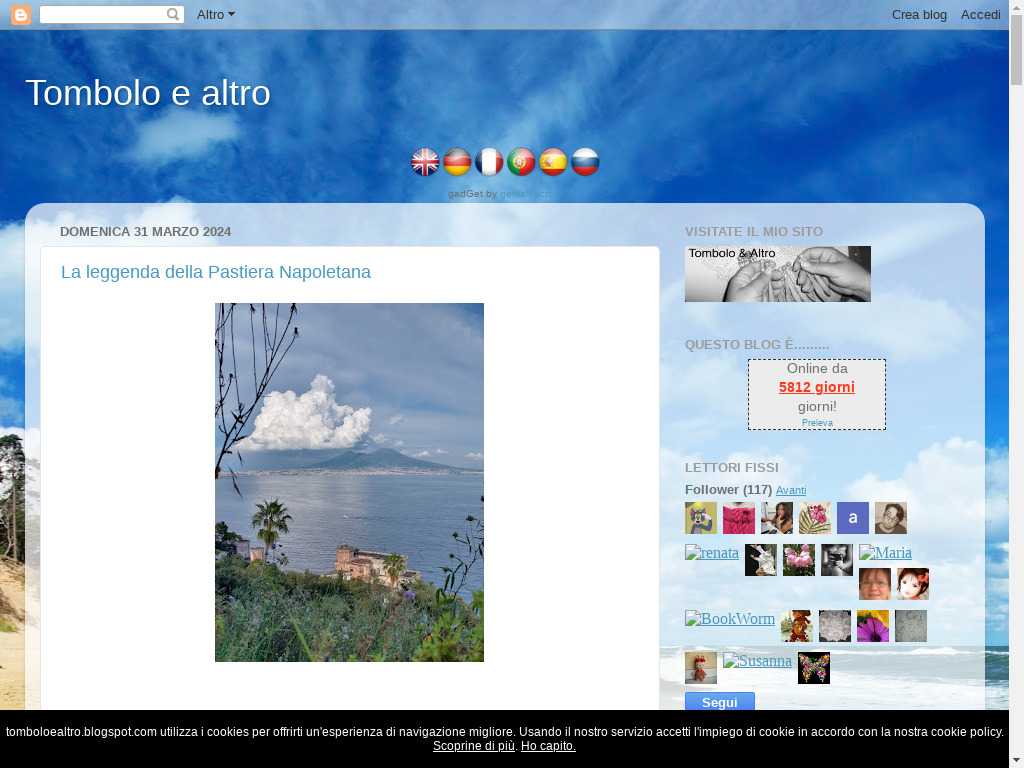Select the German flag translation

457,162
